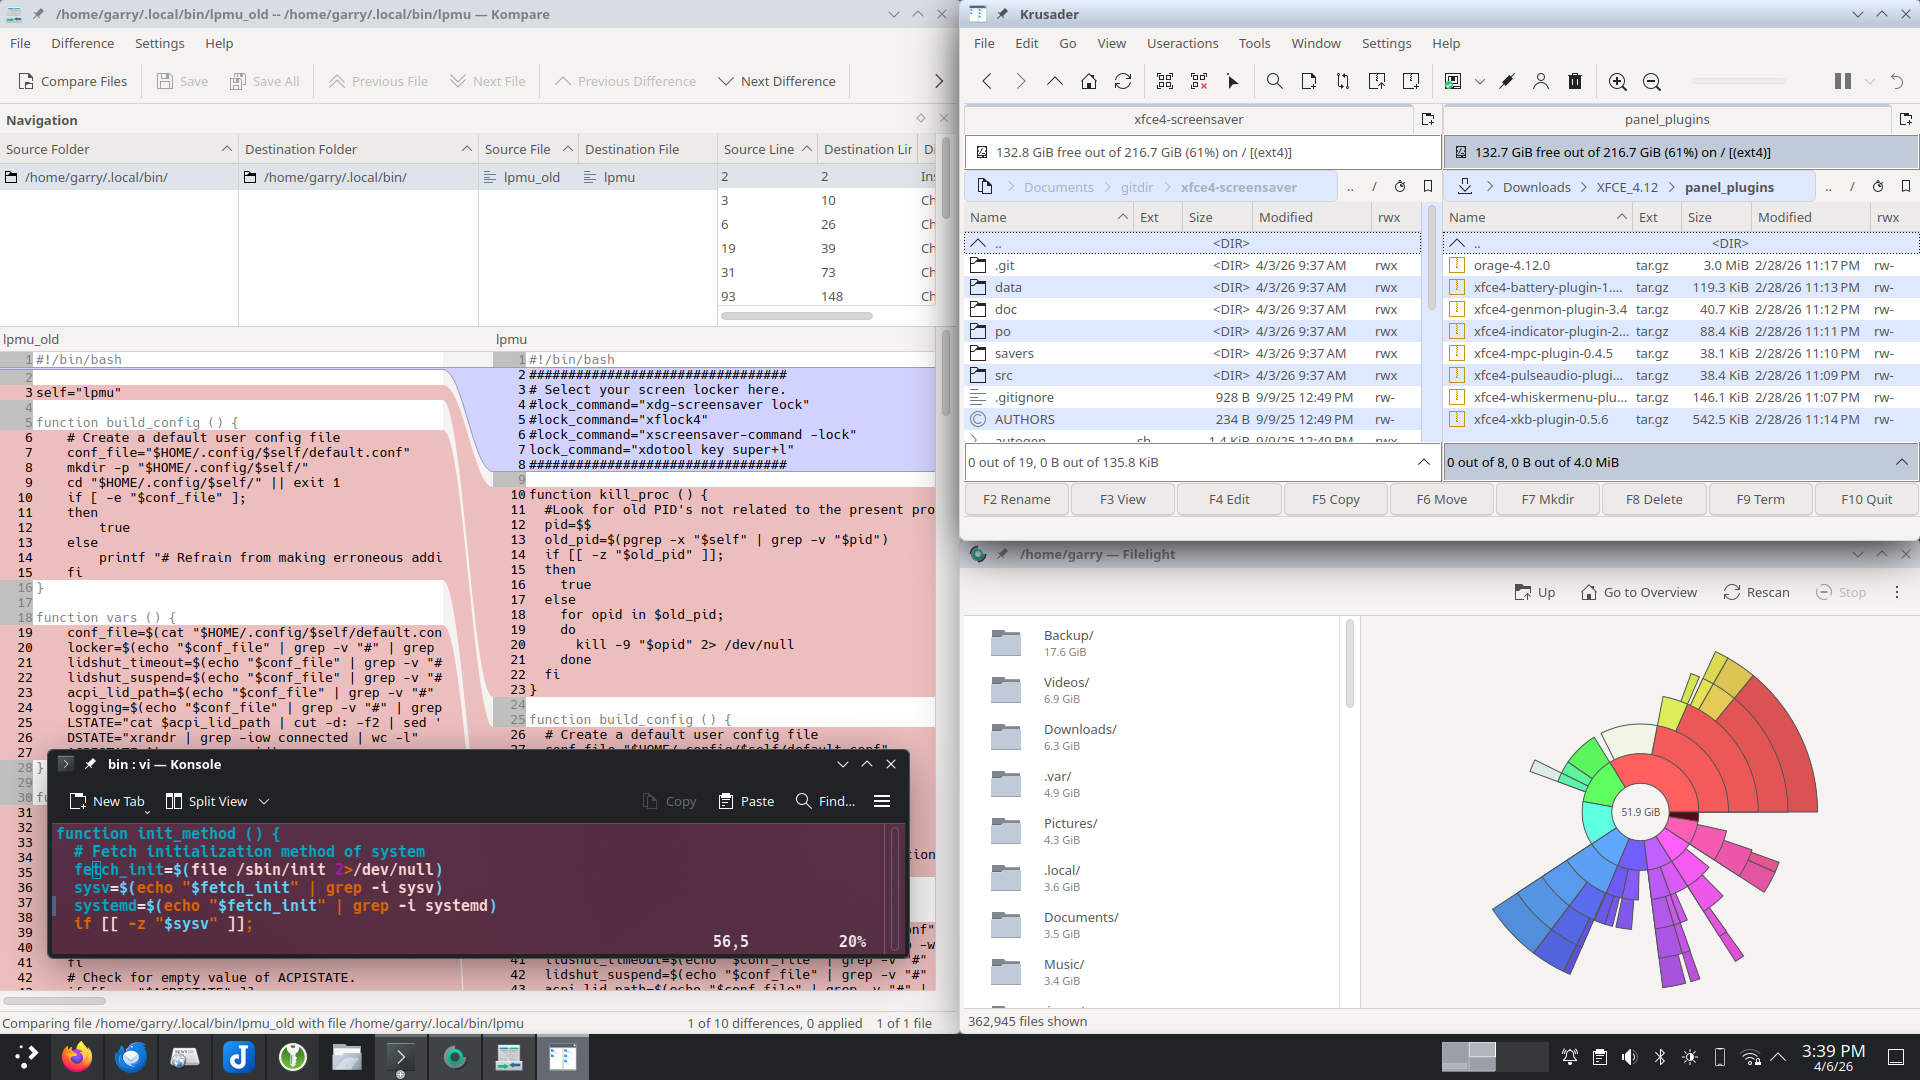The image size is (1920, 1080).
Task: Open the Useractions menu in Krusader
Action: 1182,43
